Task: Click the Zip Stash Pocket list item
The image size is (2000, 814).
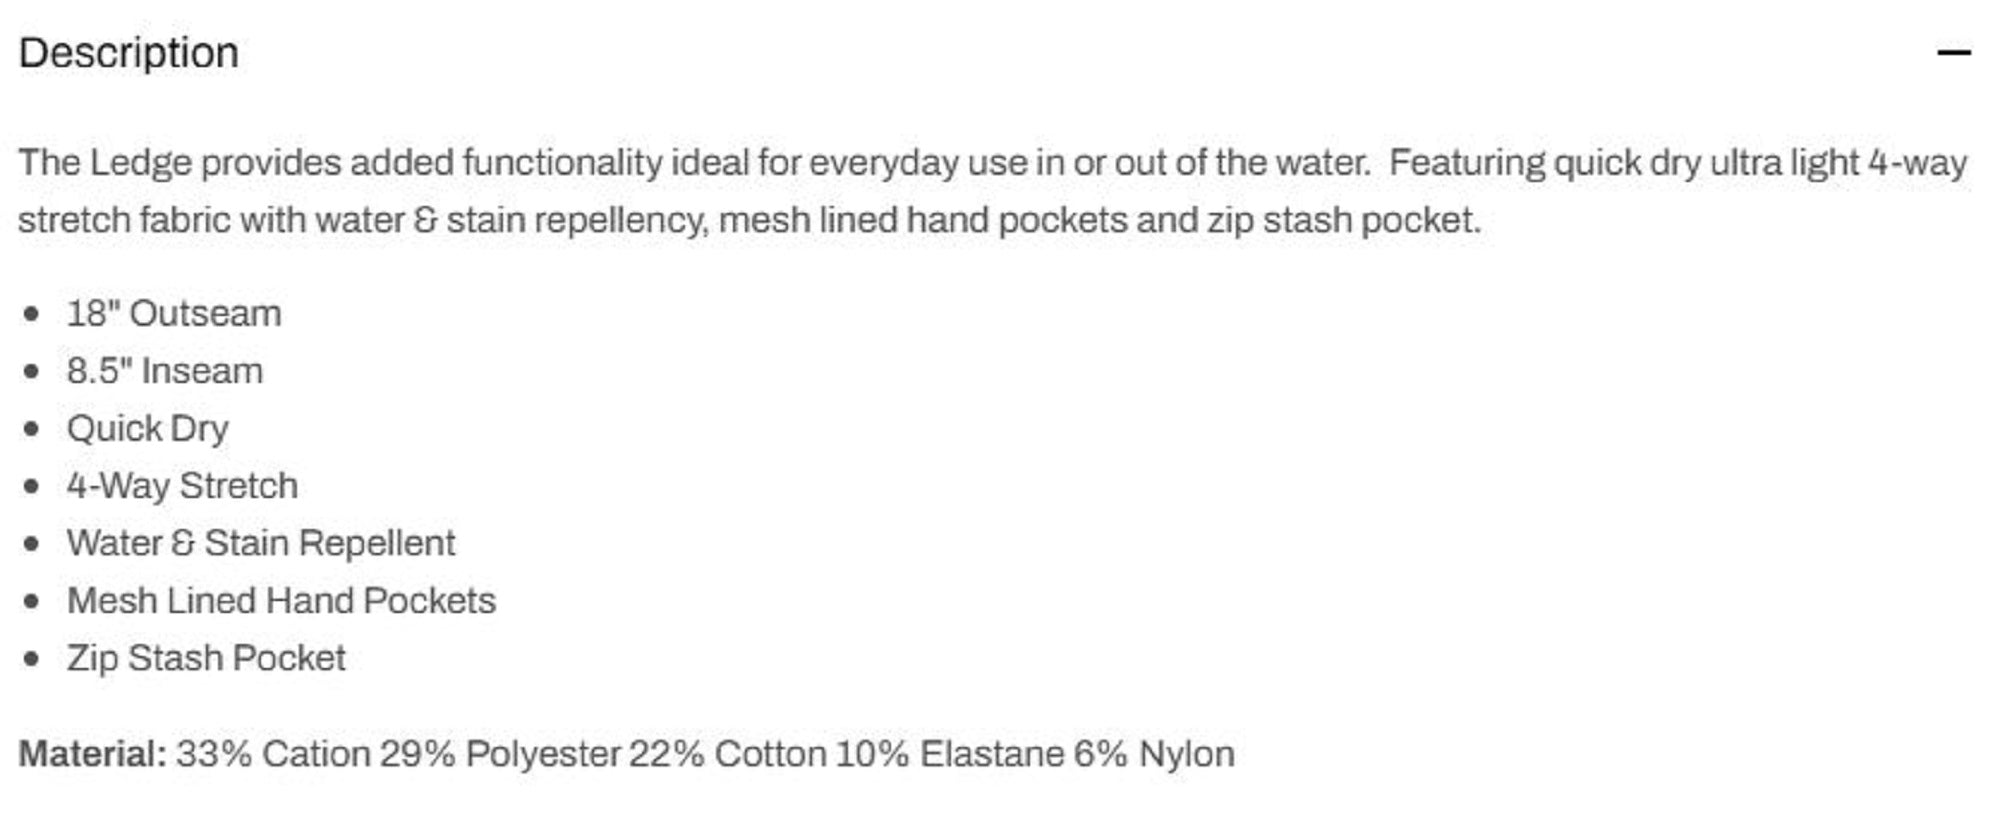Action: click(x=206, y=658)
